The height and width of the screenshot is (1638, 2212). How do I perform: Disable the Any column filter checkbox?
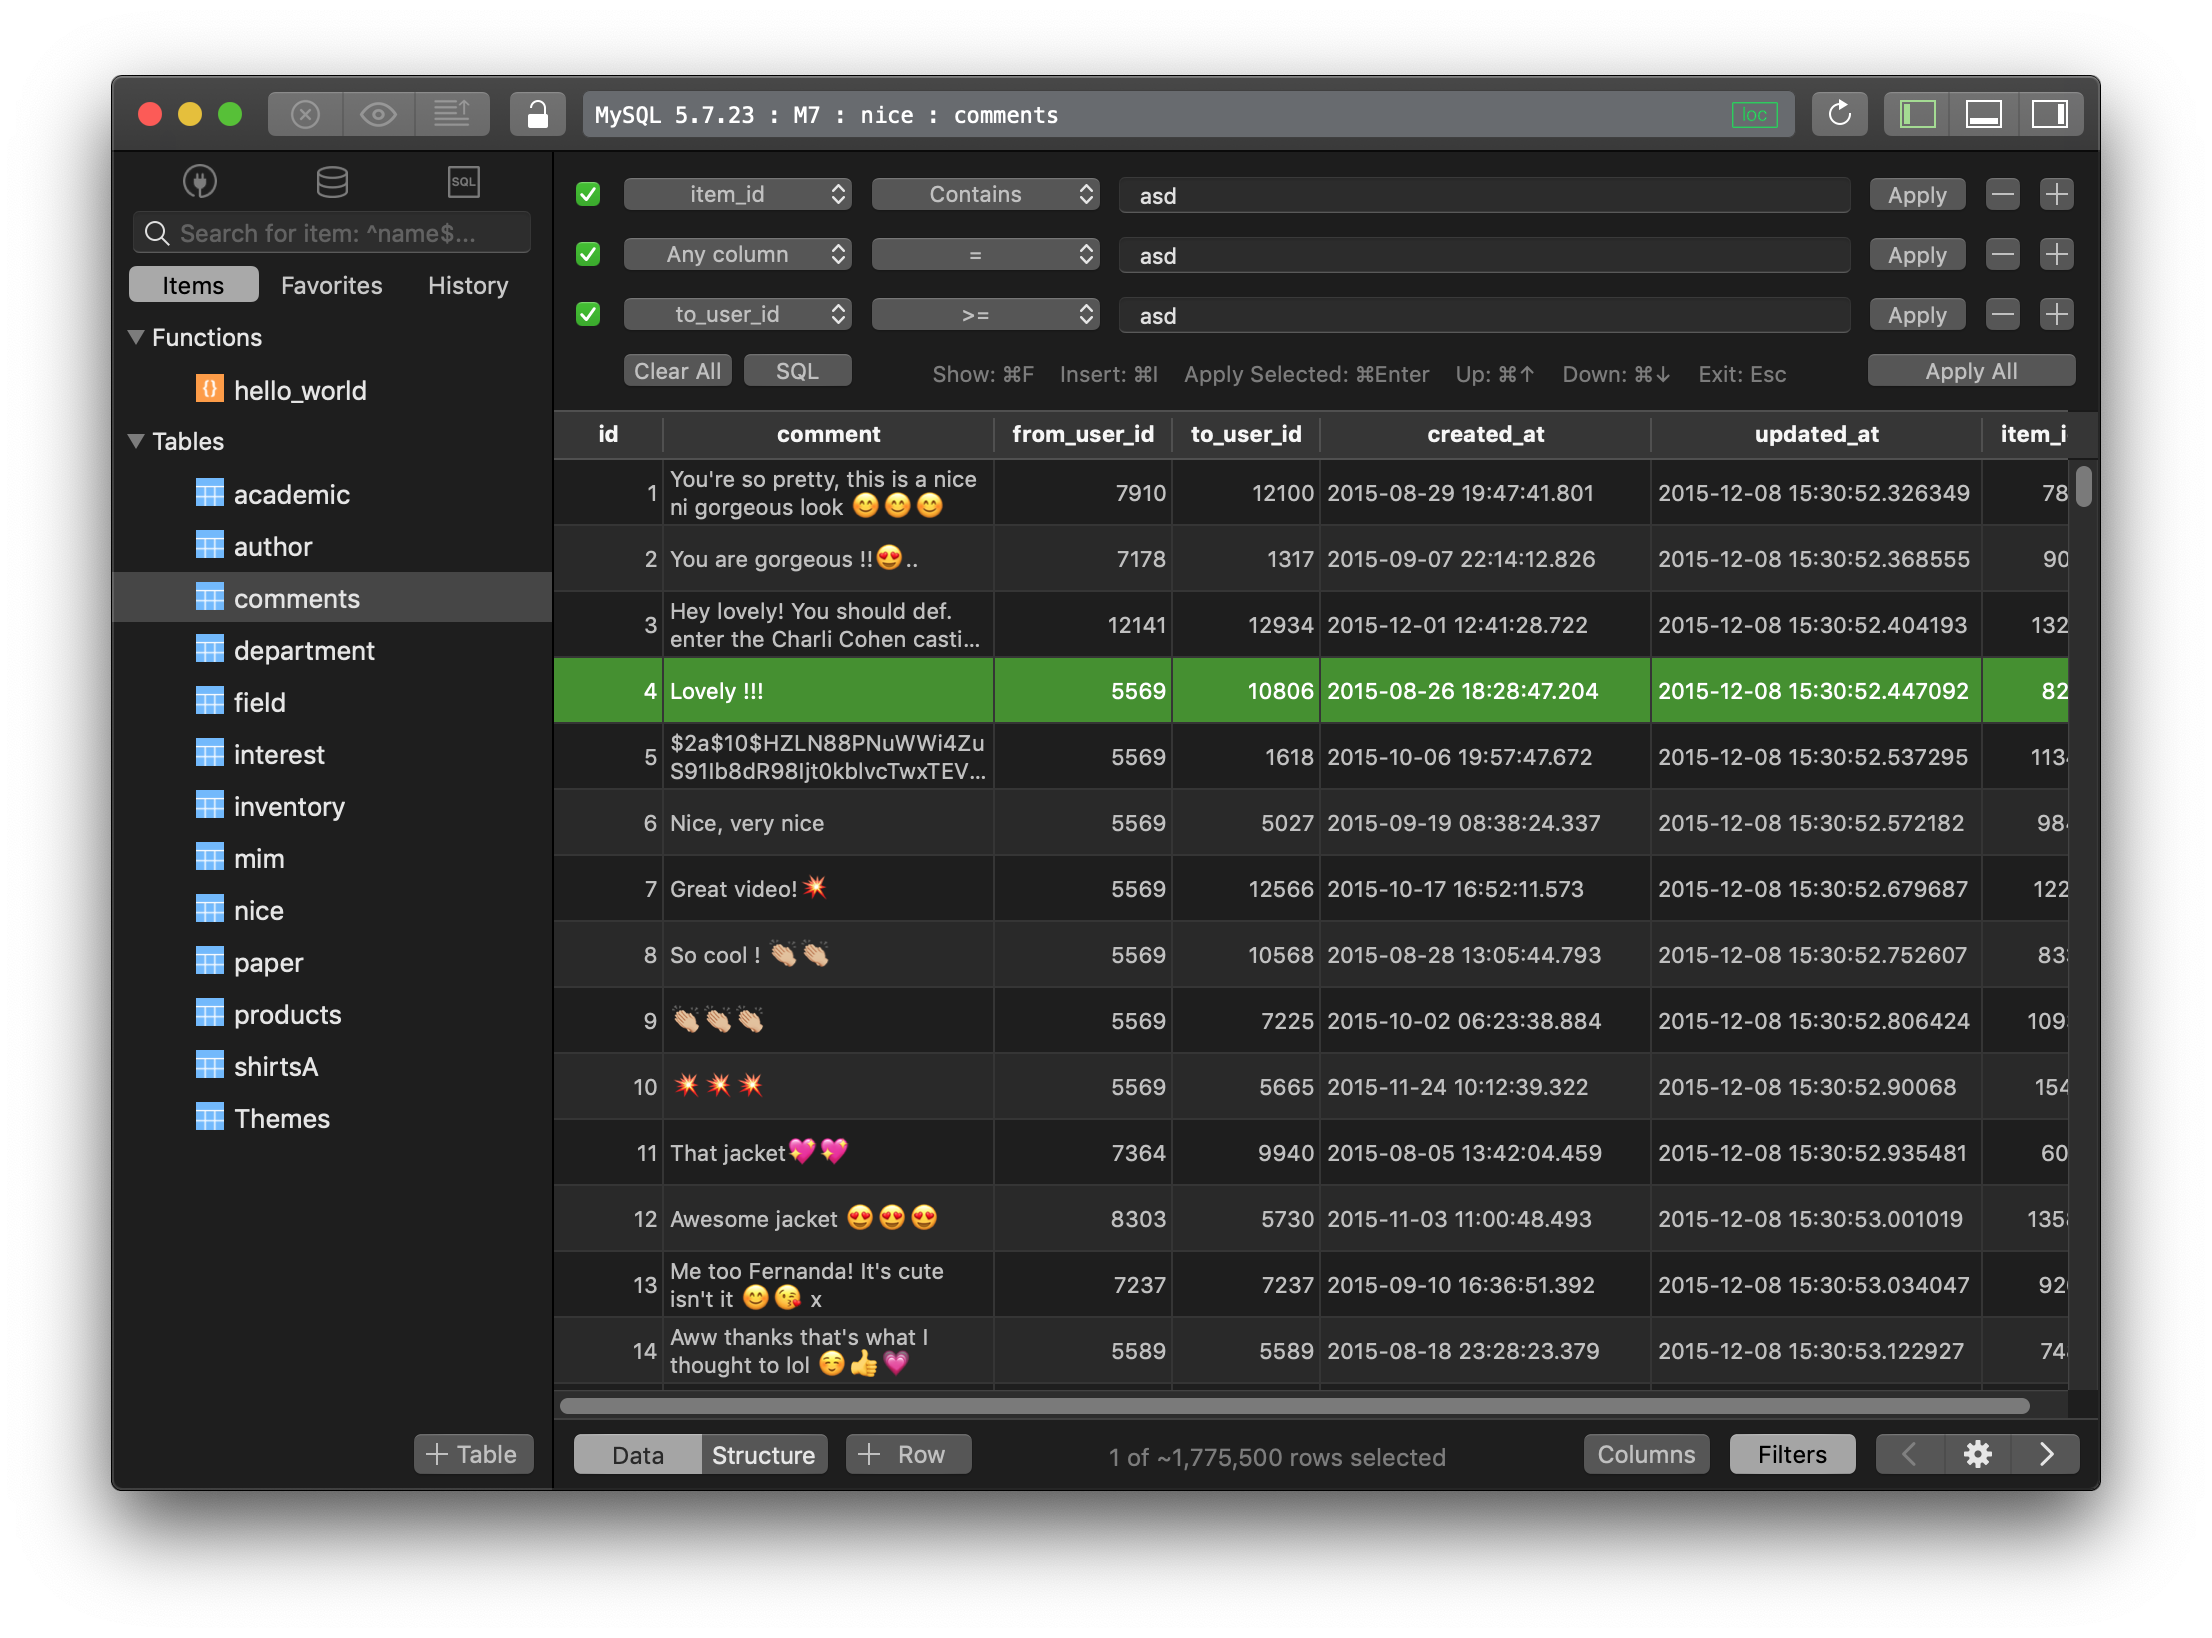(x=587, y=254)
